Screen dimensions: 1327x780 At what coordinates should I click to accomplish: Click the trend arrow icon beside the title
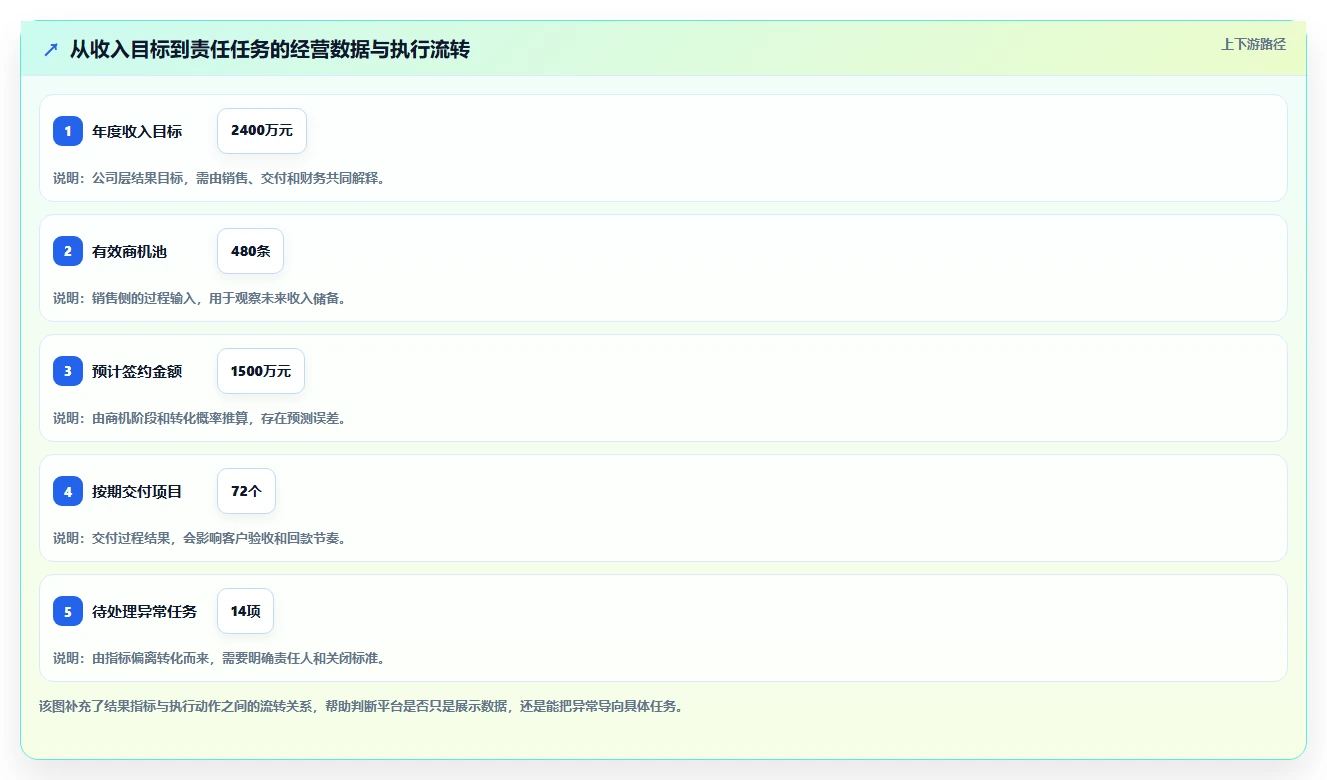pyautogui.click(x=51, y=49)
